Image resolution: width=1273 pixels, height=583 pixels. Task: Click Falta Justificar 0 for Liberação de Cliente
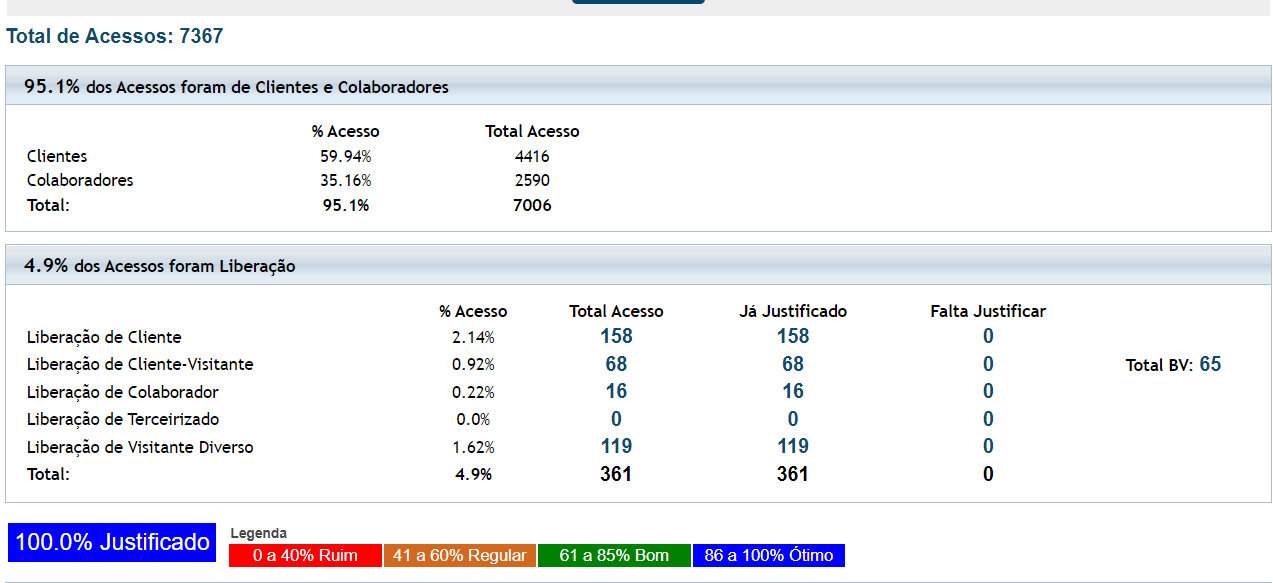coord(988,337)
